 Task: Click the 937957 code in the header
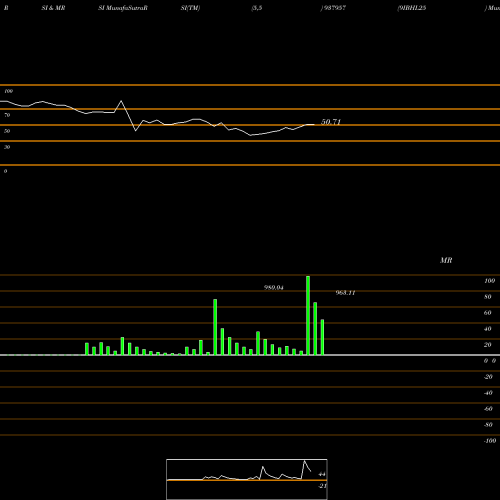tap(334, 8)
